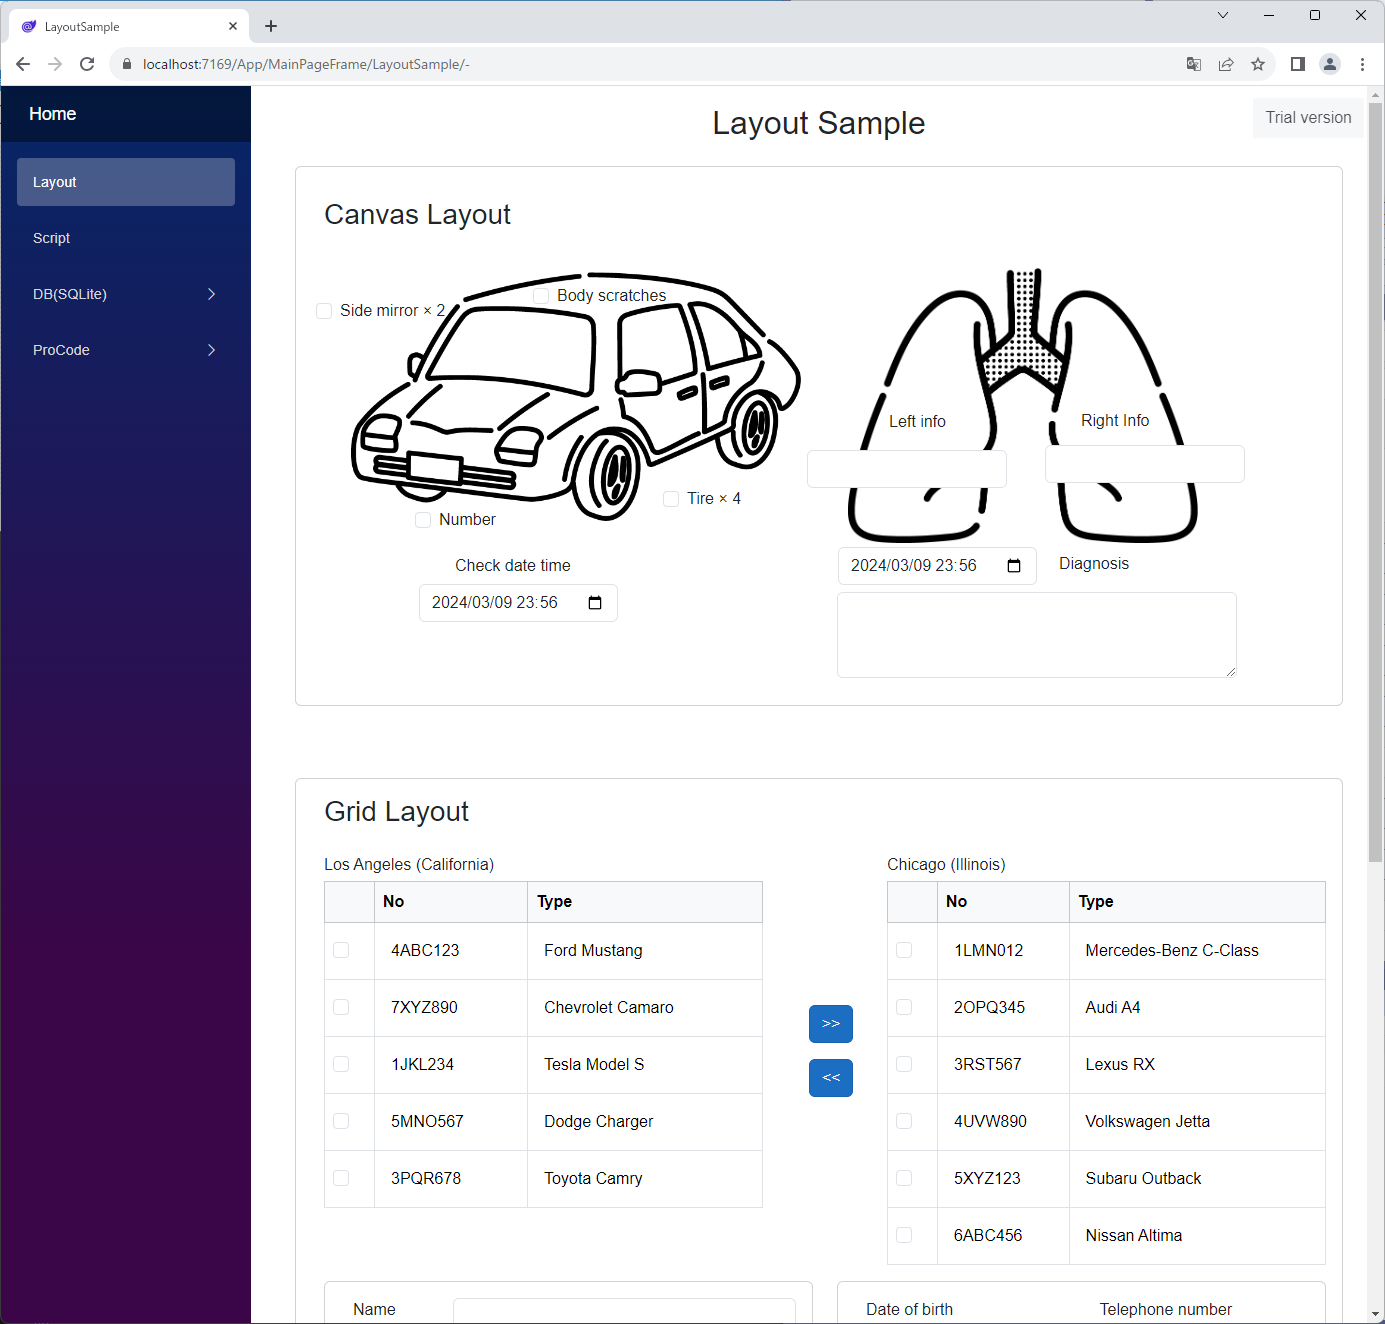Image resolution: width=1385 pixels, height=1324 pixels.
Task: Select the Script sidebar item
Action: [52, 238]
